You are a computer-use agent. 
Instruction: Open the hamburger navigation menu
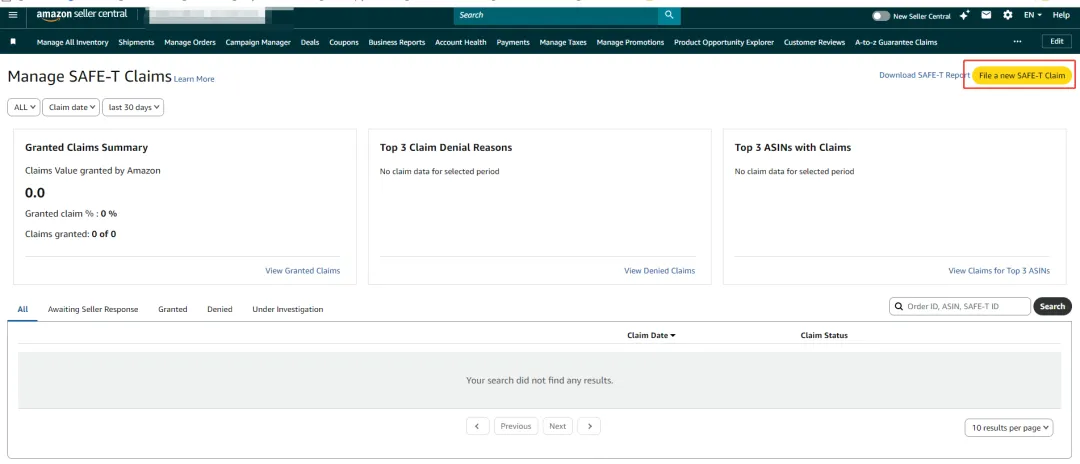click(x=13, y=14)
